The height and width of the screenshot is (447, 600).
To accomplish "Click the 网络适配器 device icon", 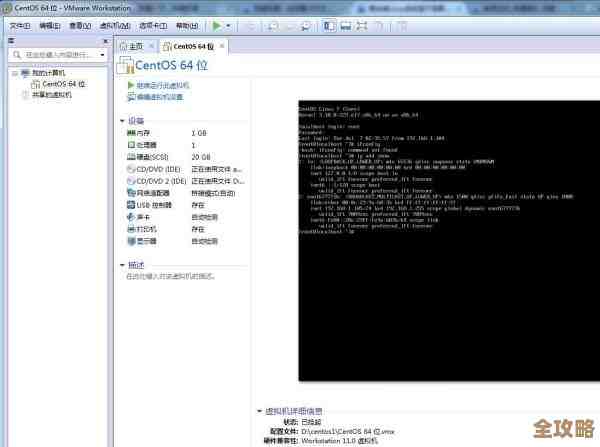I will click(x=131, y=193).
